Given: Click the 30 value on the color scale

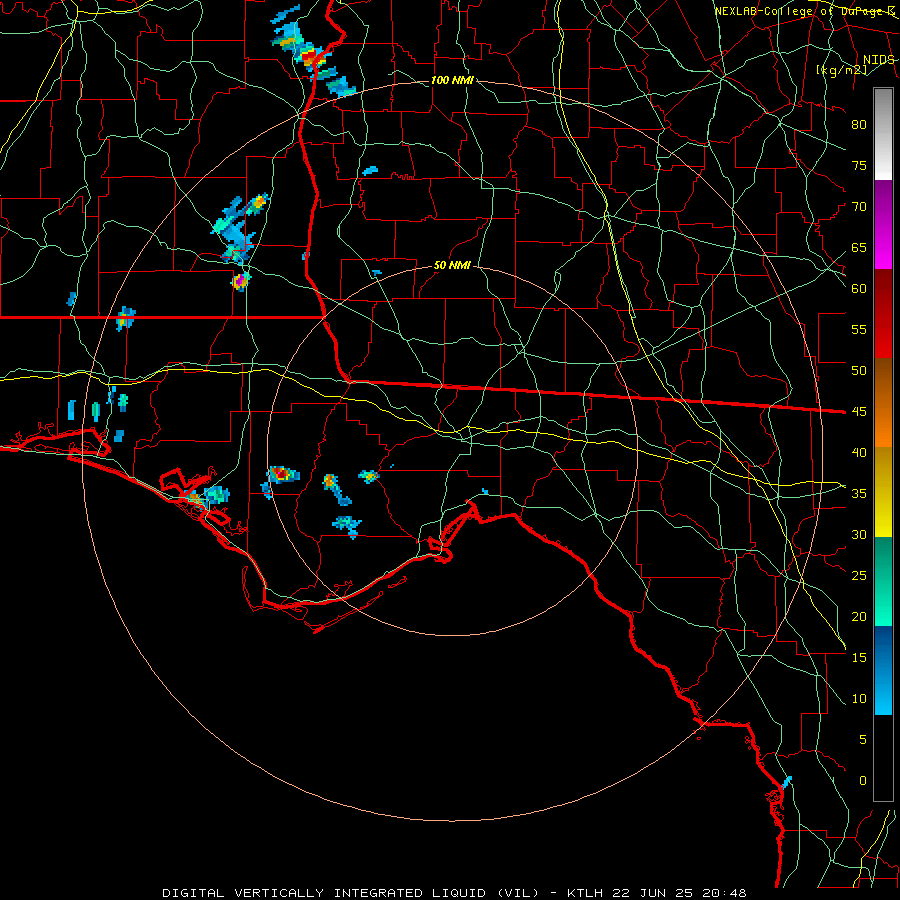Looking at the screenshot, I should click(859, 535).
